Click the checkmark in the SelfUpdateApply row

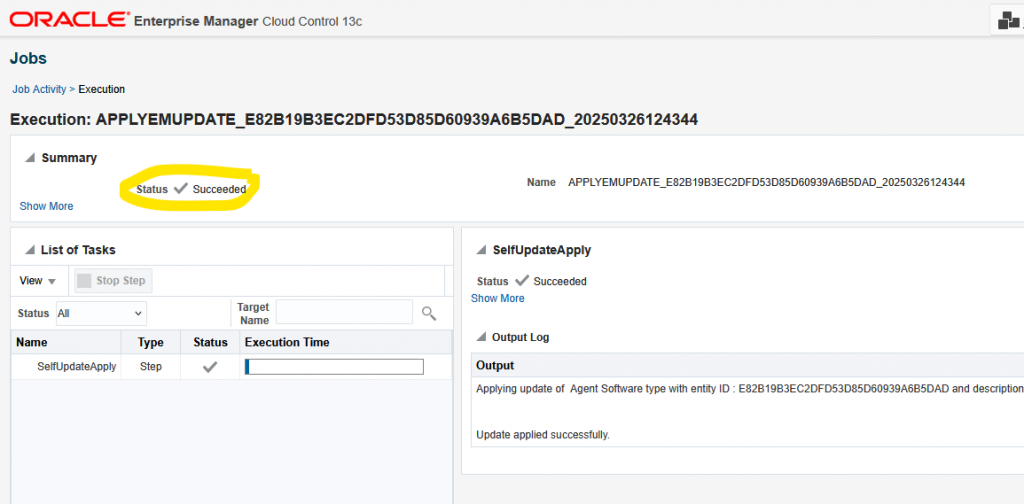point(210,367)
